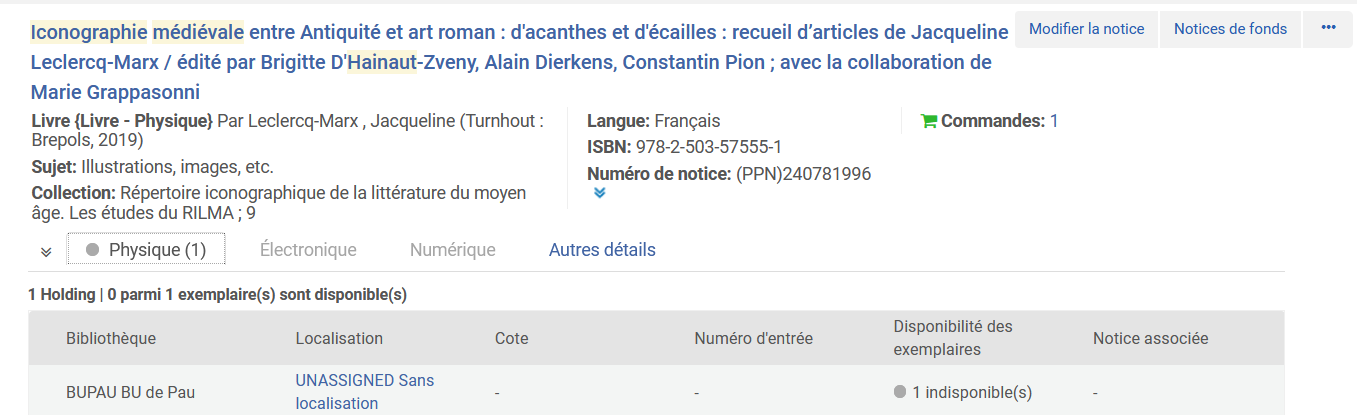Click the green shopping cart Commandes icon
This screenshot has height=415, width=1357.
tap(929, 122)
